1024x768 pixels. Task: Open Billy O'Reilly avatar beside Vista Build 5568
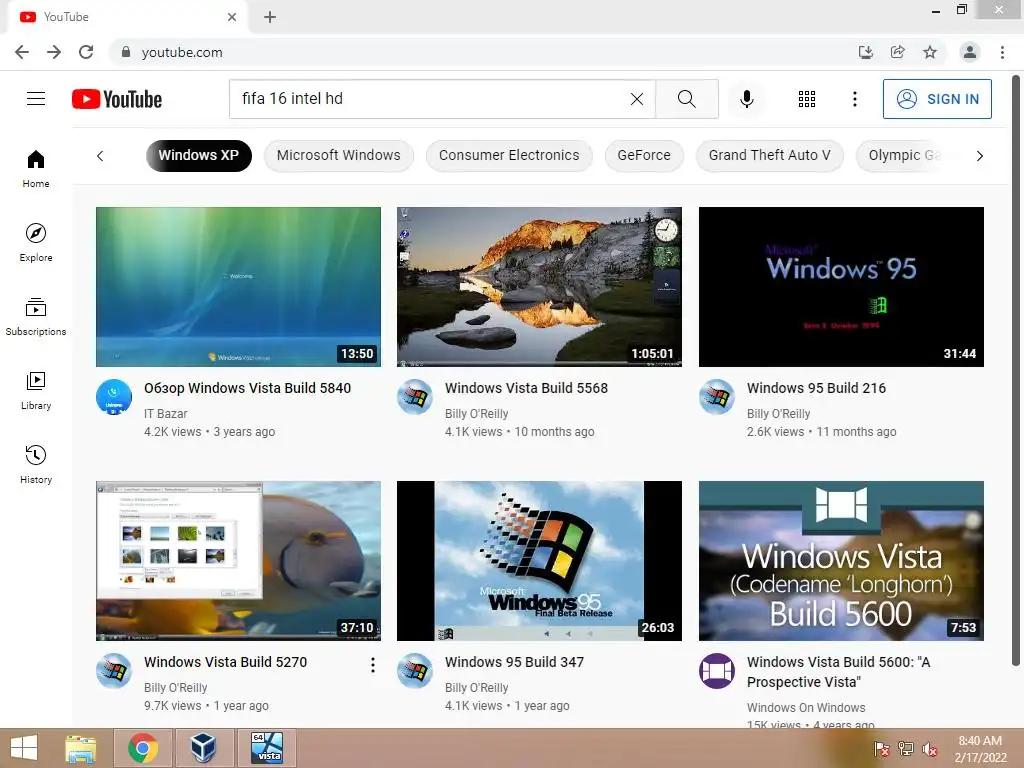[x=415, y=397]
